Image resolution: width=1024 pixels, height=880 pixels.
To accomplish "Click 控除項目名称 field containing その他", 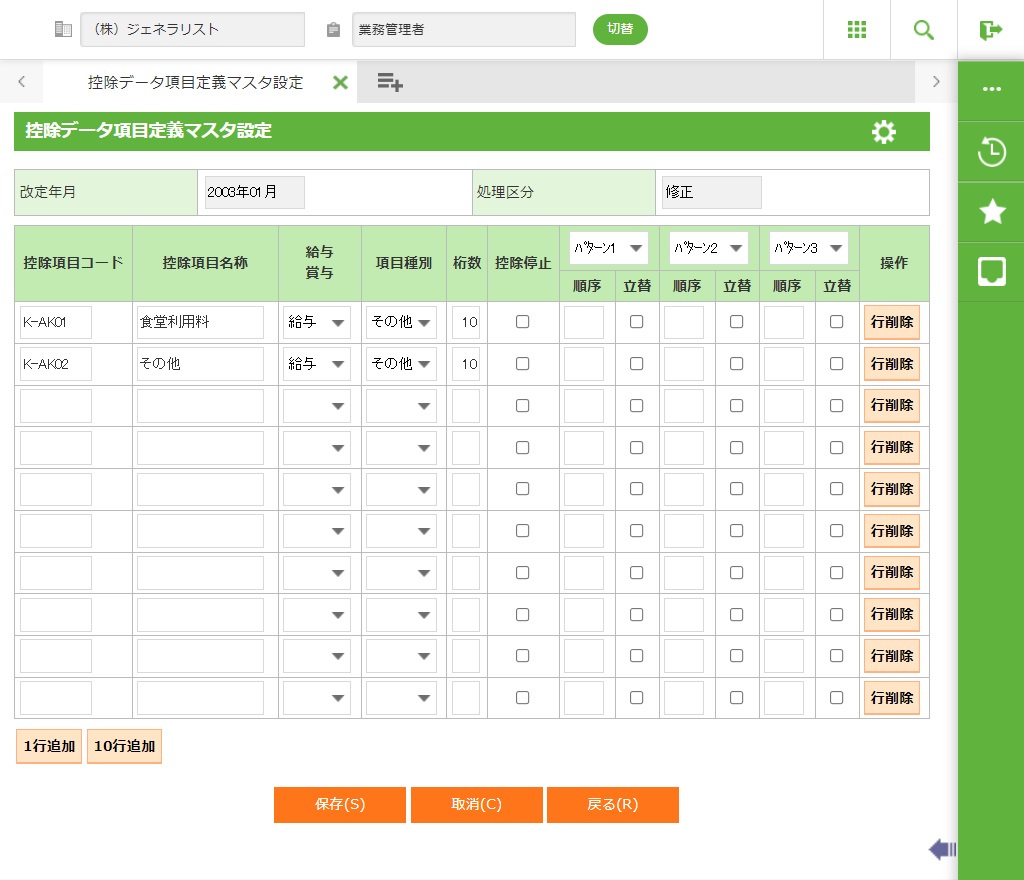I will (200, 364).
